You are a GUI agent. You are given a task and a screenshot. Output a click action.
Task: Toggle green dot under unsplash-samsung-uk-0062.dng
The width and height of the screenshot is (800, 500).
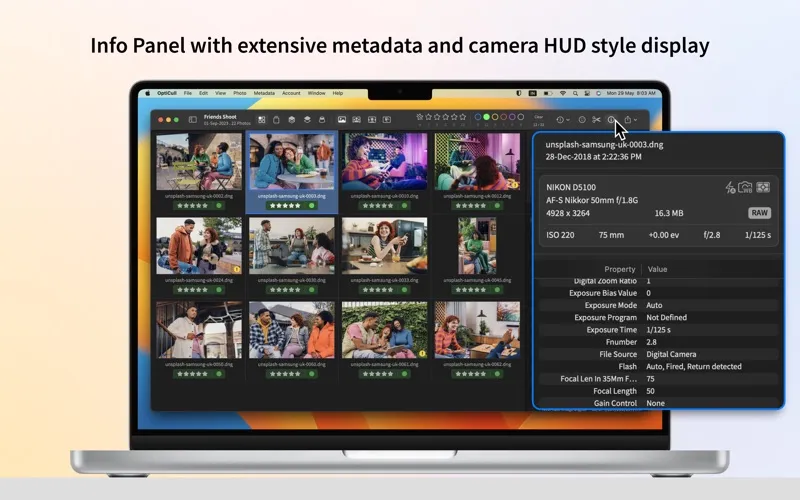click(497, 373)
